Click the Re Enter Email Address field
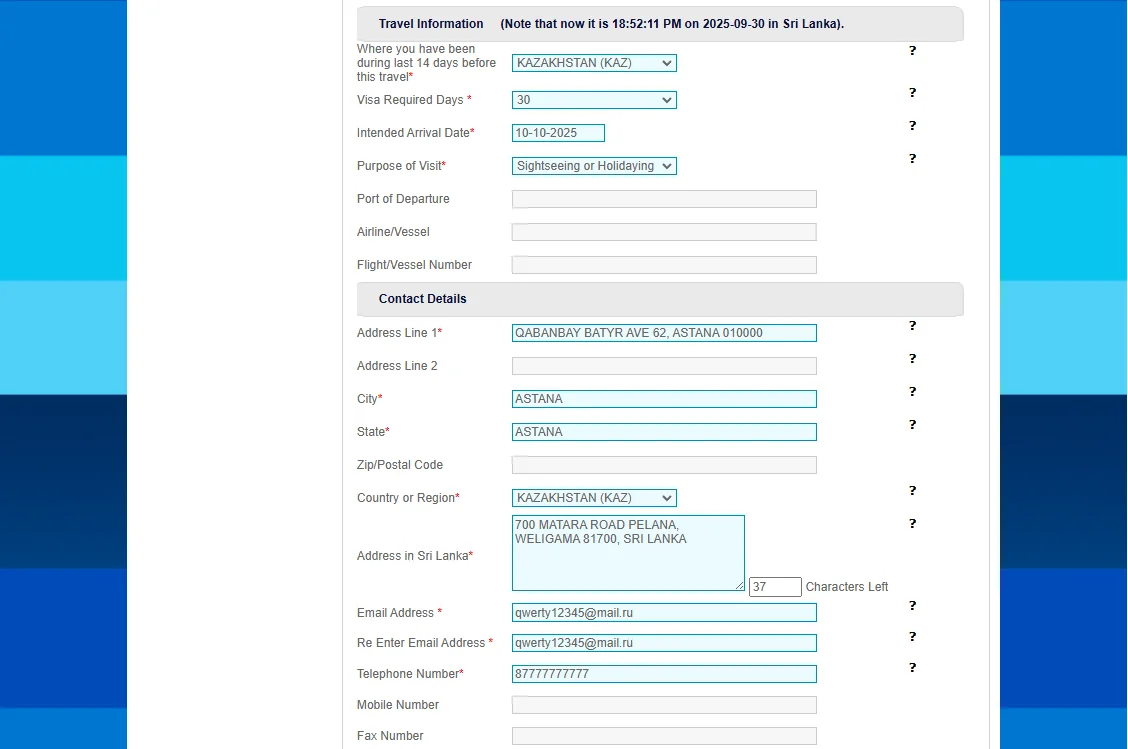 [x=664, y=643]
